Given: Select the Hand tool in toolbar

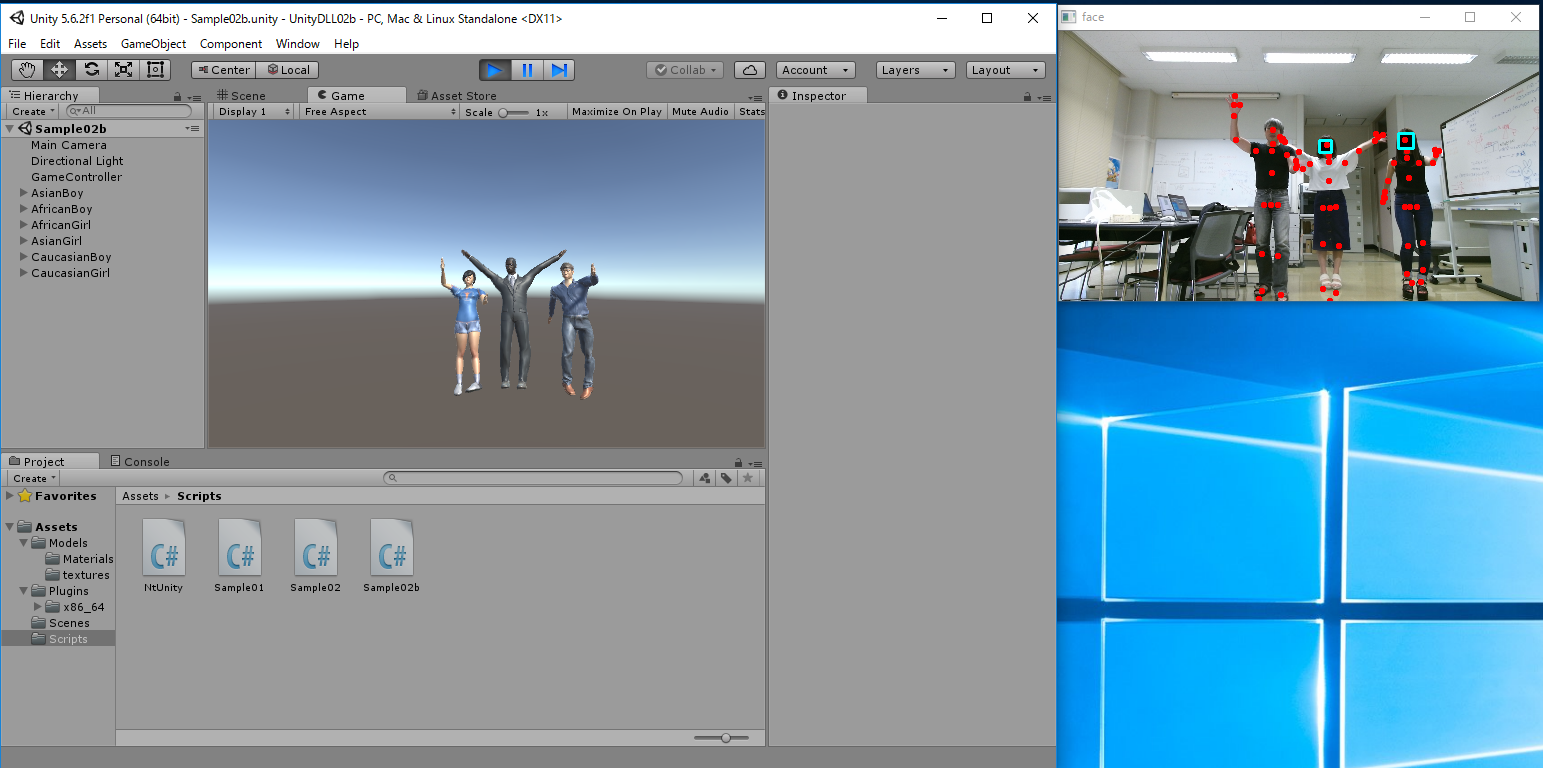Looking at the screenshot, I should pos(28,70).
